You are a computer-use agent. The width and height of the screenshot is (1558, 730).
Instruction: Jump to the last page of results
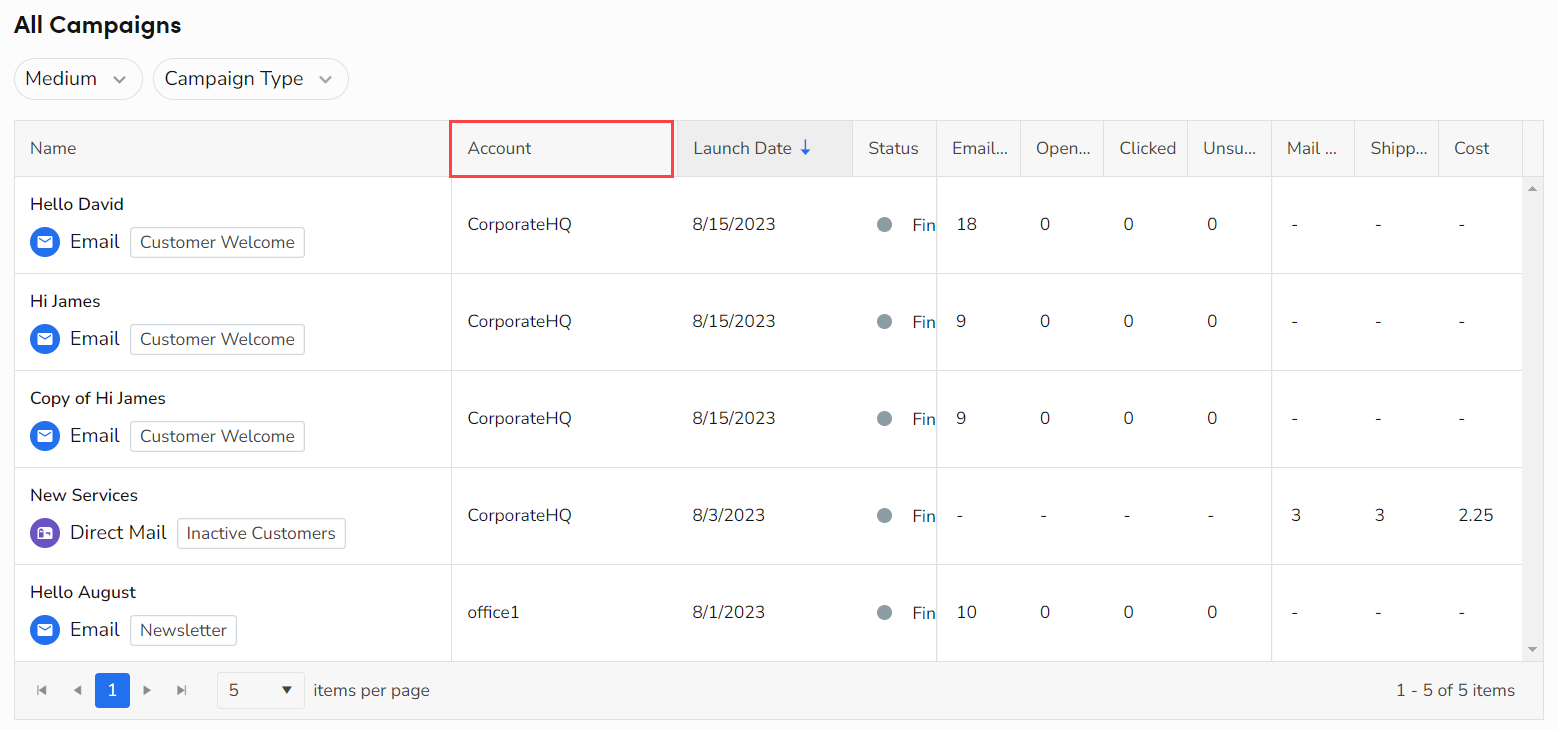point(182,690)
